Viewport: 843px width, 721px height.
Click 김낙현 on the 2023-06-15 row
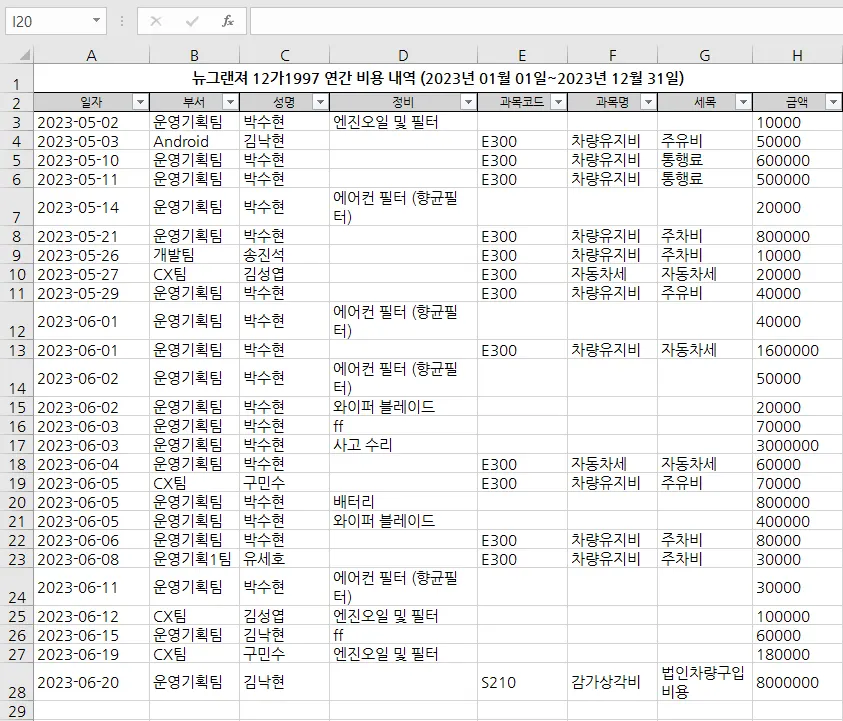point(284,635)
